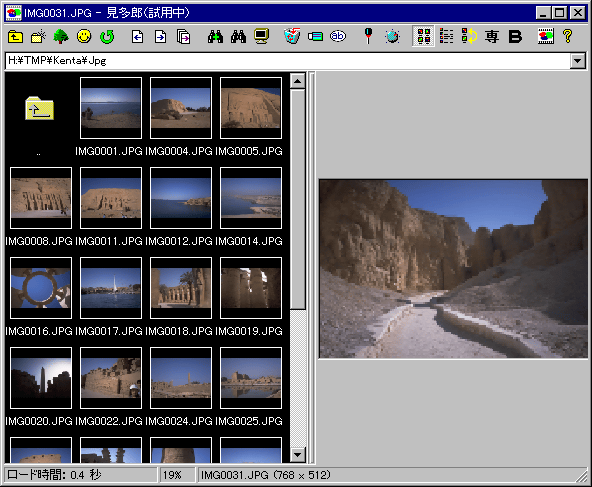Select thumbnail IMG0011.JPG
592x487 pixels.
pos(111,198)
